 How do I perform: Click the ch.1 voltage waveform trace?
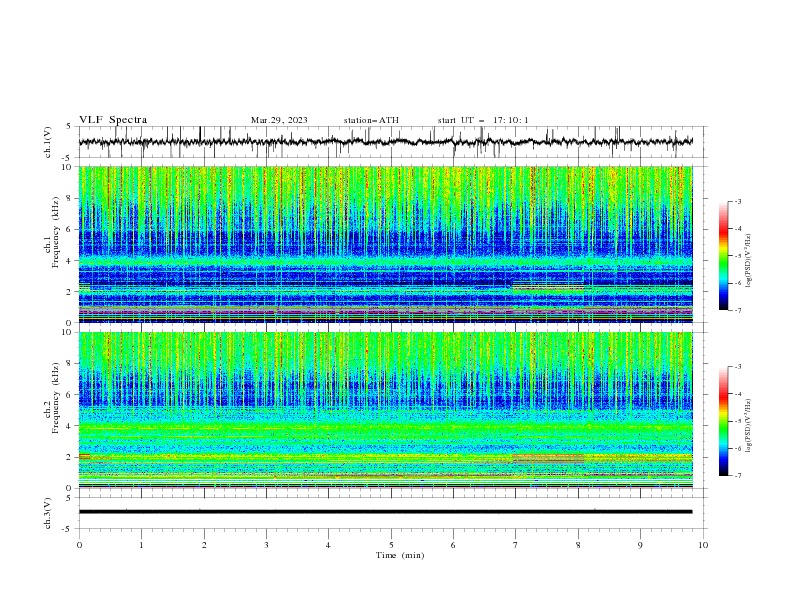click(386, 141)
